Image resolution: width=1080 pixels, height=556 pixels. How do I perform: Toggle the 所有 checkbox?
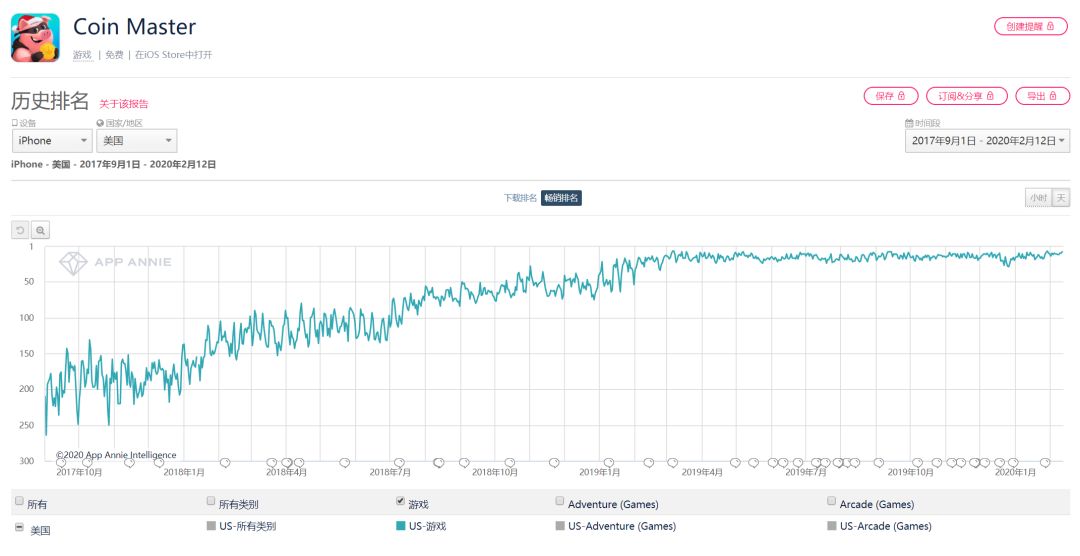(20, 502)
